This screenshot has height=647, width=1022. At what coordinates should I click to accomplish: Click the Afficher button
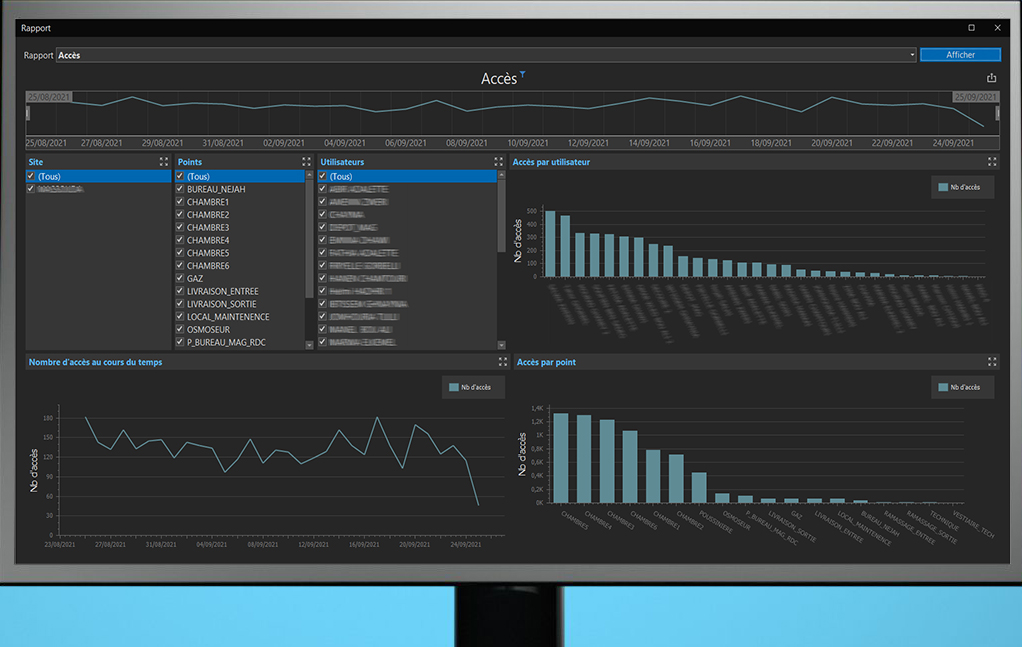pos(960,55)
